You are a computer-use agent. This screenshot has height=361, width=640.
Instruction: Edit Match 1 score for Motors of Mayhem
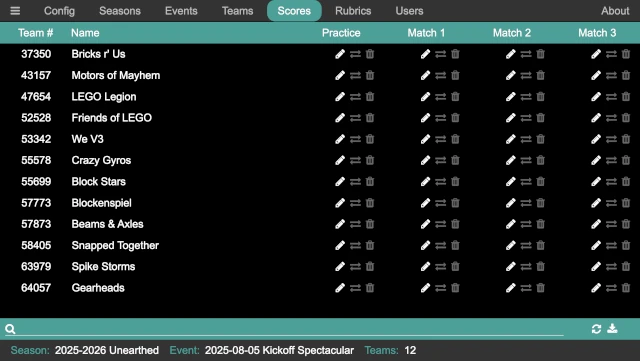(425, 75)
